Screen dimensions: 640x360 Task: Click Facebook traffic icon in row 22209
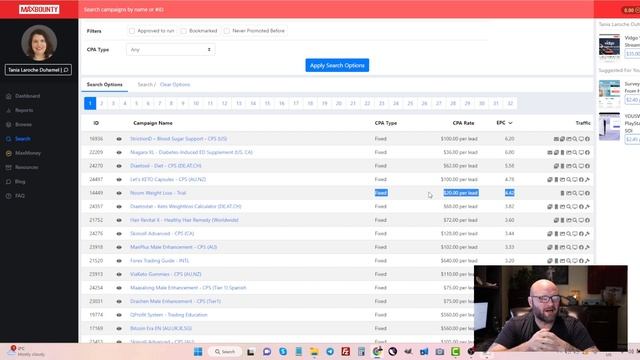pyautogui.click(x=587, y=152)
